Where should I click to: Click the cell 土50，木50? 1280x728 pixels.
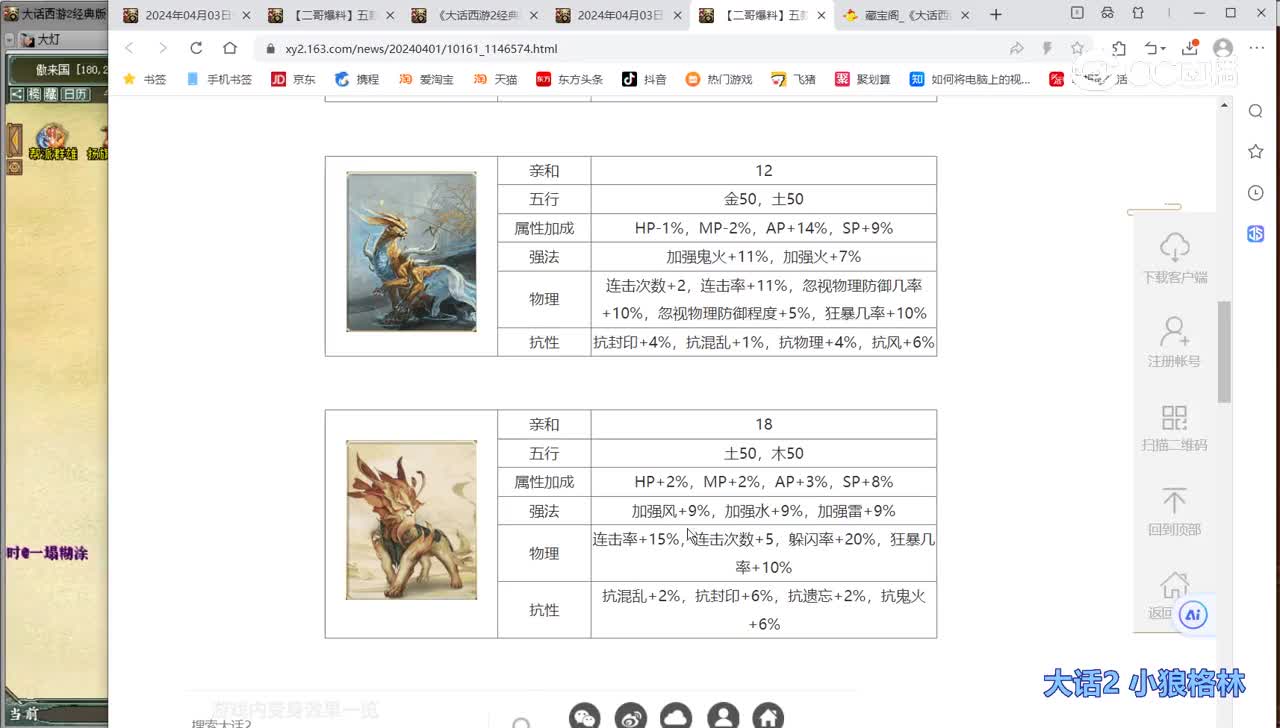(764, 453)
